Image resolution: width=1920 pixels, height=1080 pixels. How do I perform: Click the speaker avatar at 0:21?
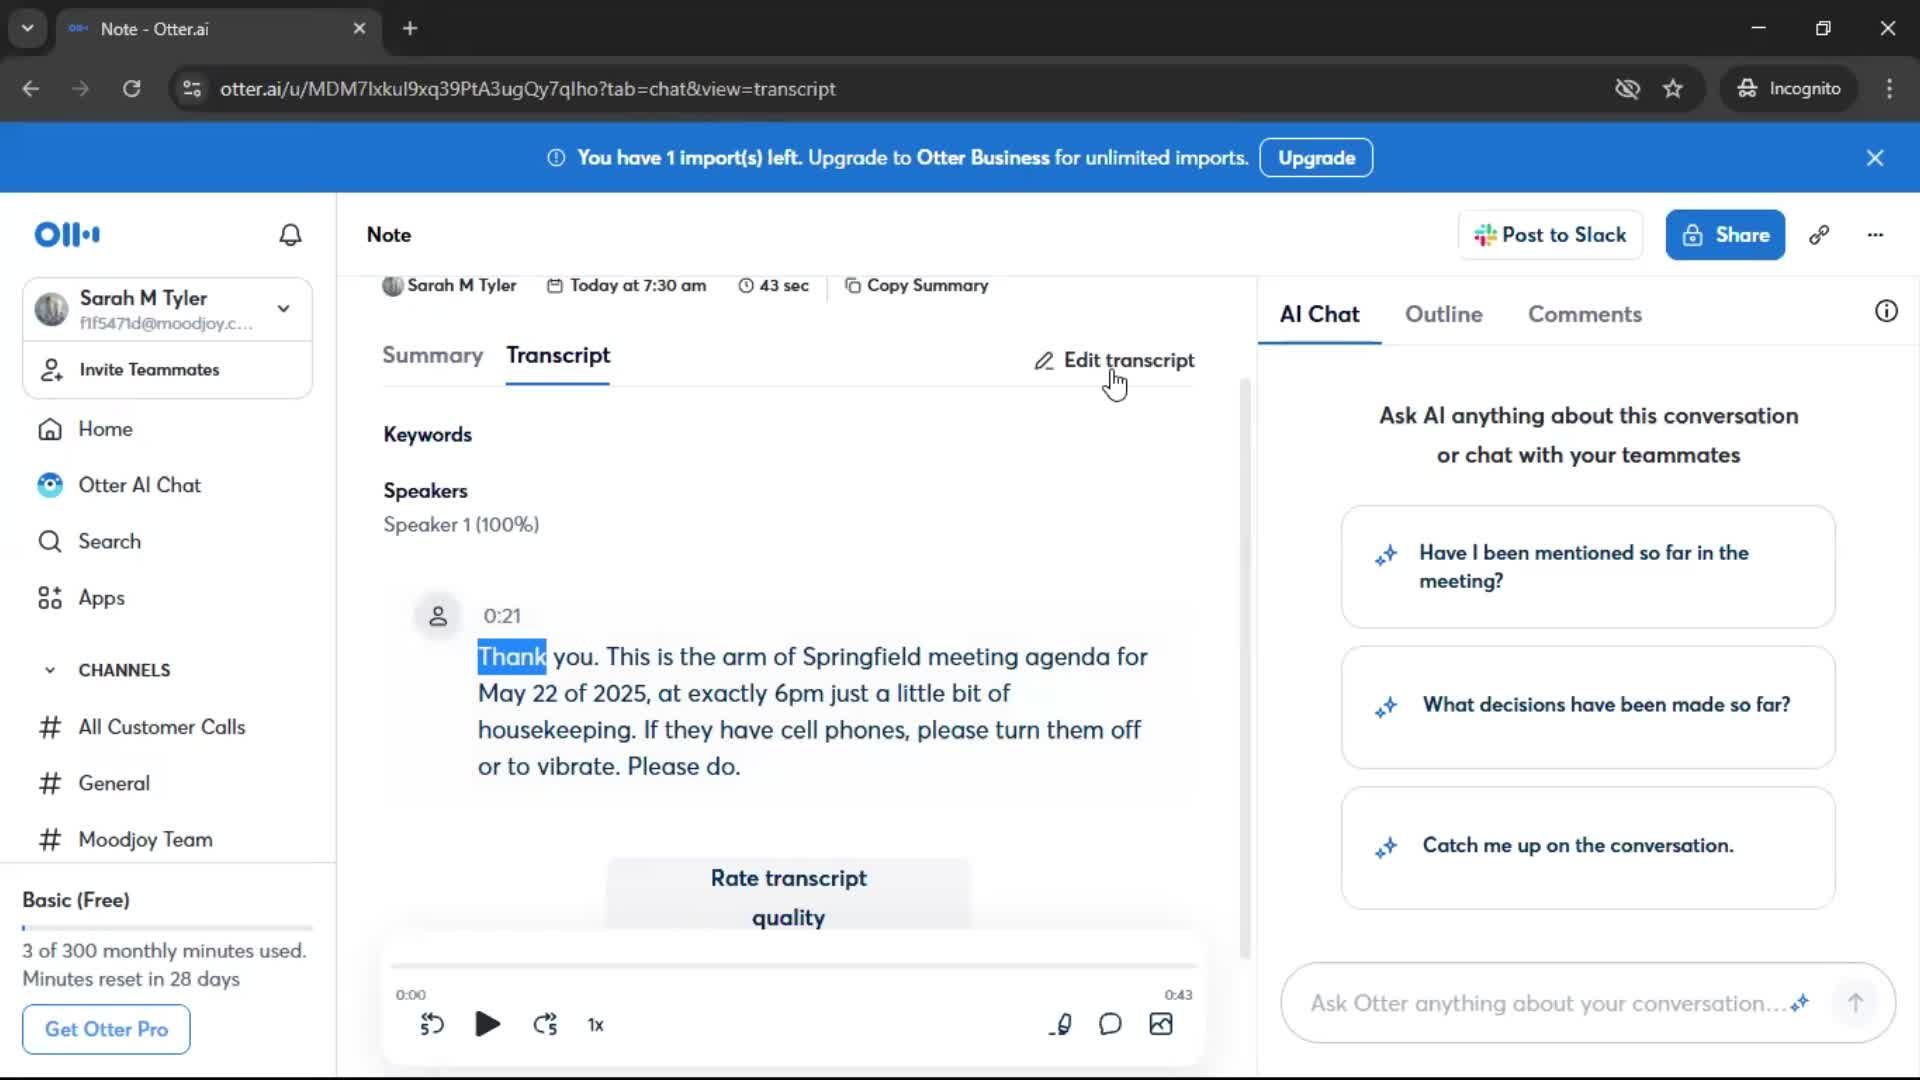438,616
